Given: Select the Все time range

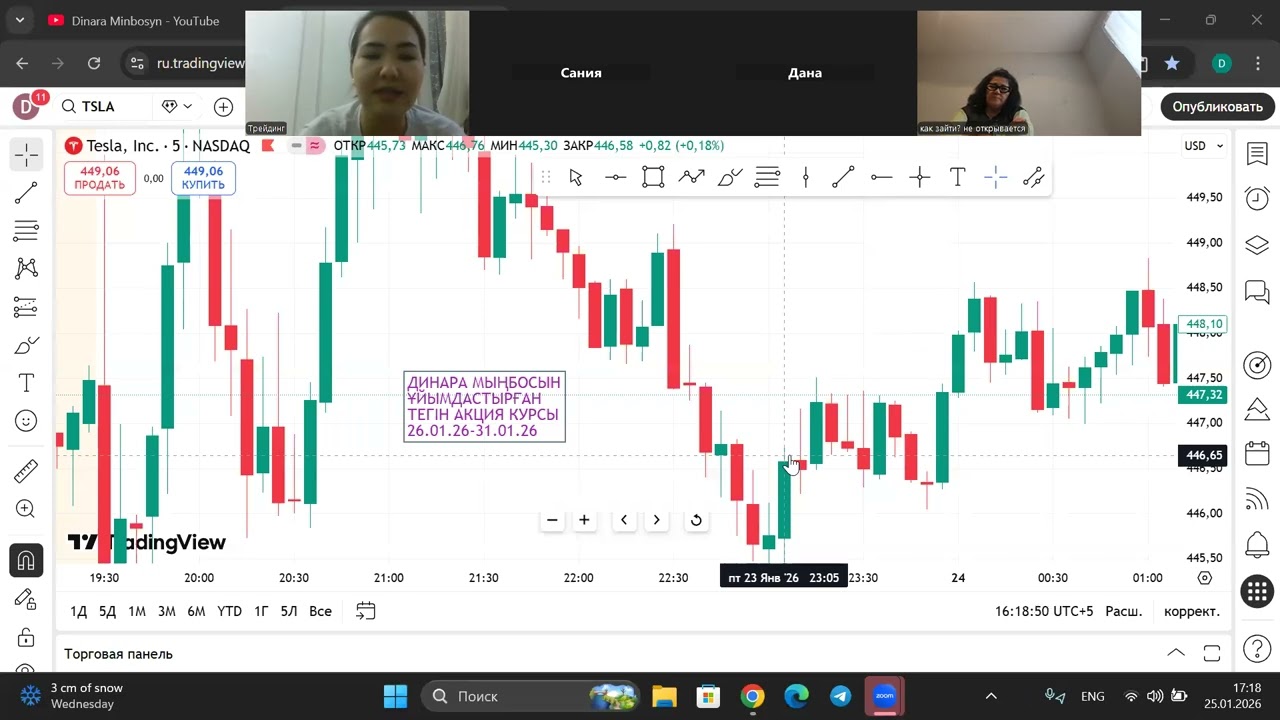Looking at the screenshot, I should (320, 611).
